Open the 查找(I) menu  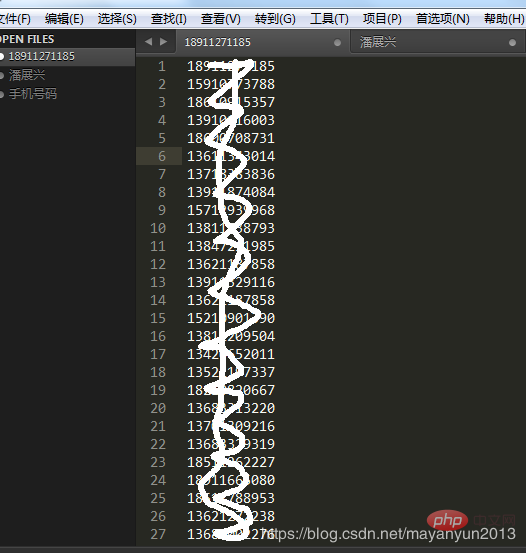[169, 19]
